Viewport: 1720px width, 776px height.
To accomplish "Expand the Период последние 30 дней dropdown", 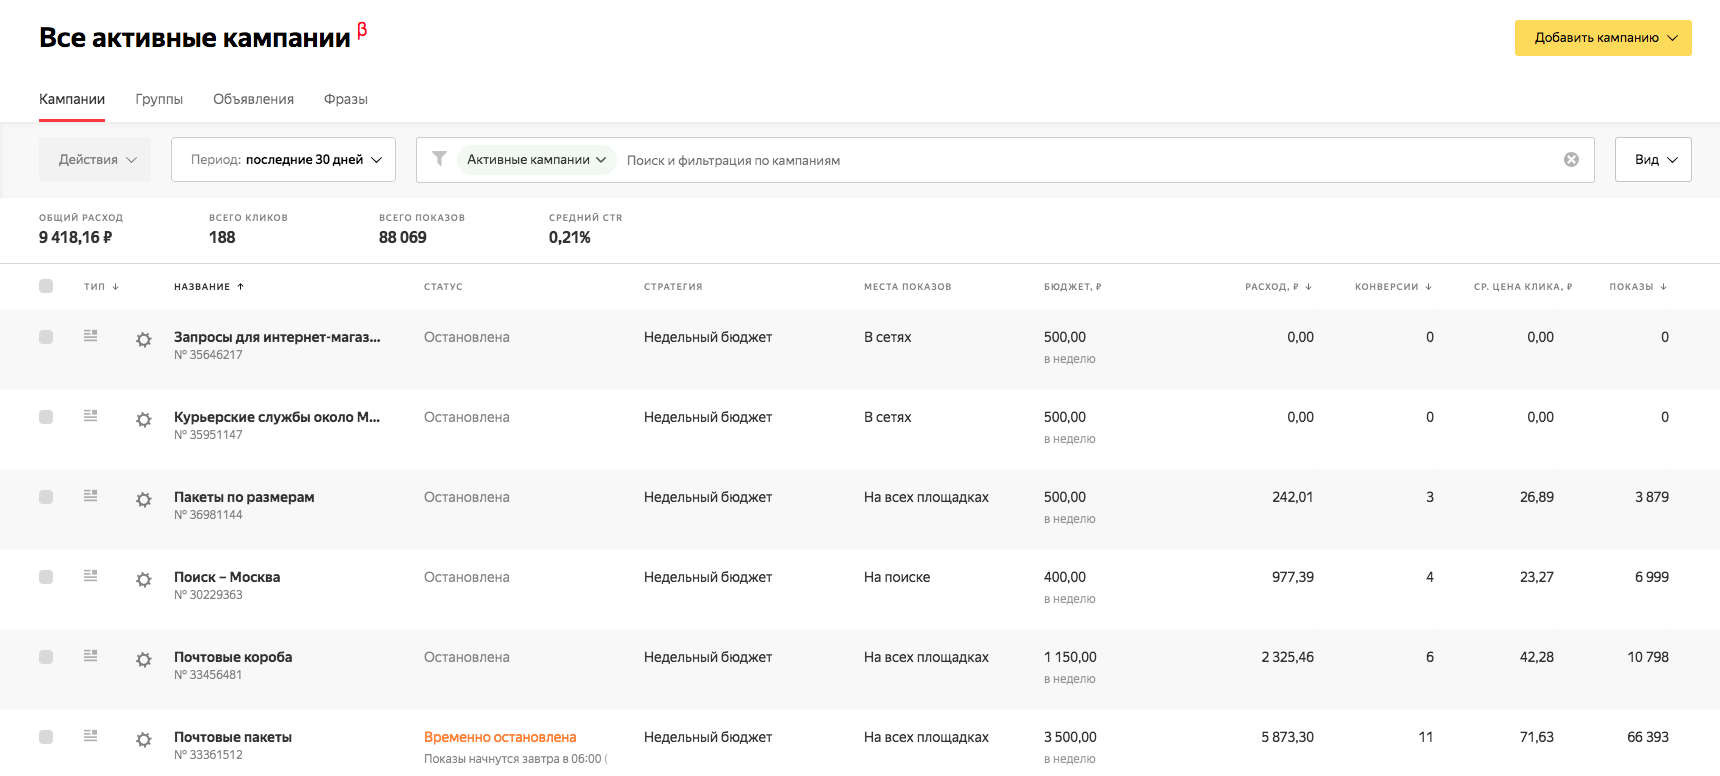I will [x=283, y=160].
